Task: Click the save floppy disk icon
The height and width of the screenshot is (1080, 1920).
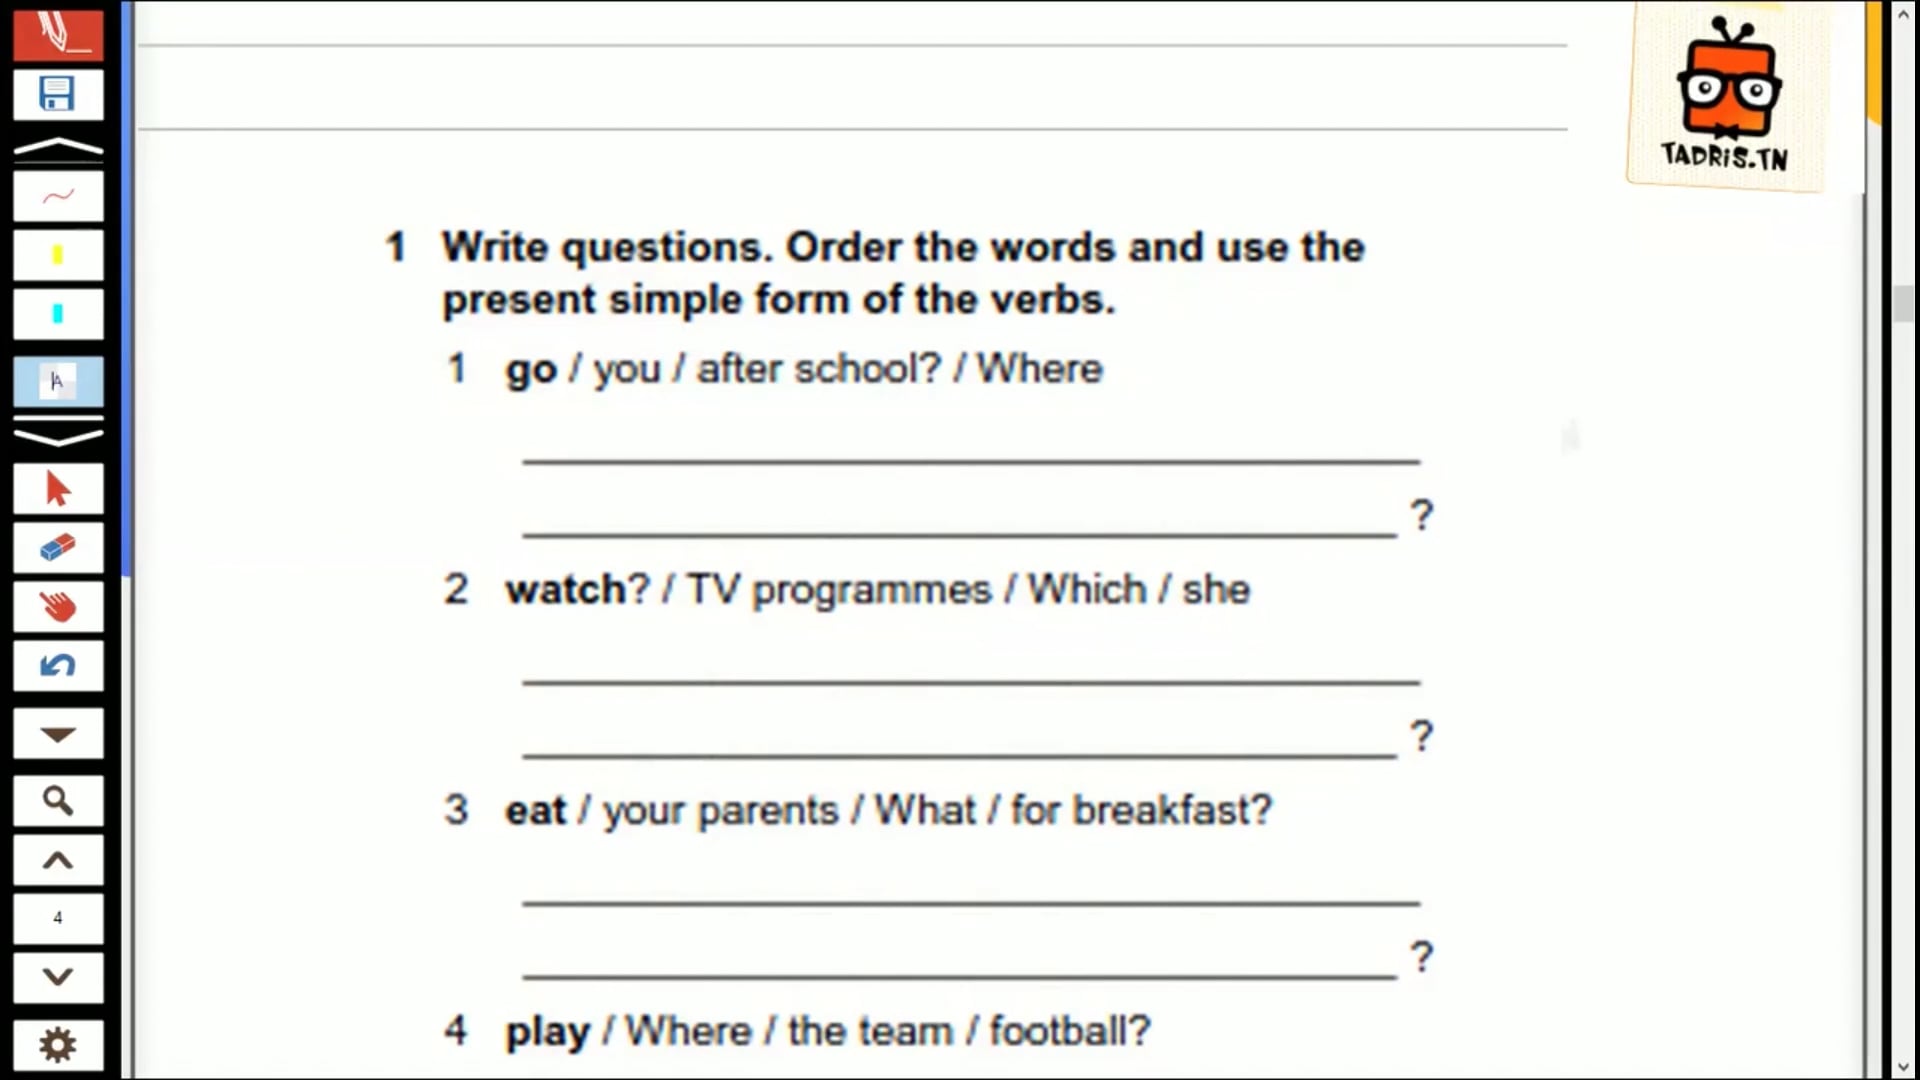Action: pos(58,95)
